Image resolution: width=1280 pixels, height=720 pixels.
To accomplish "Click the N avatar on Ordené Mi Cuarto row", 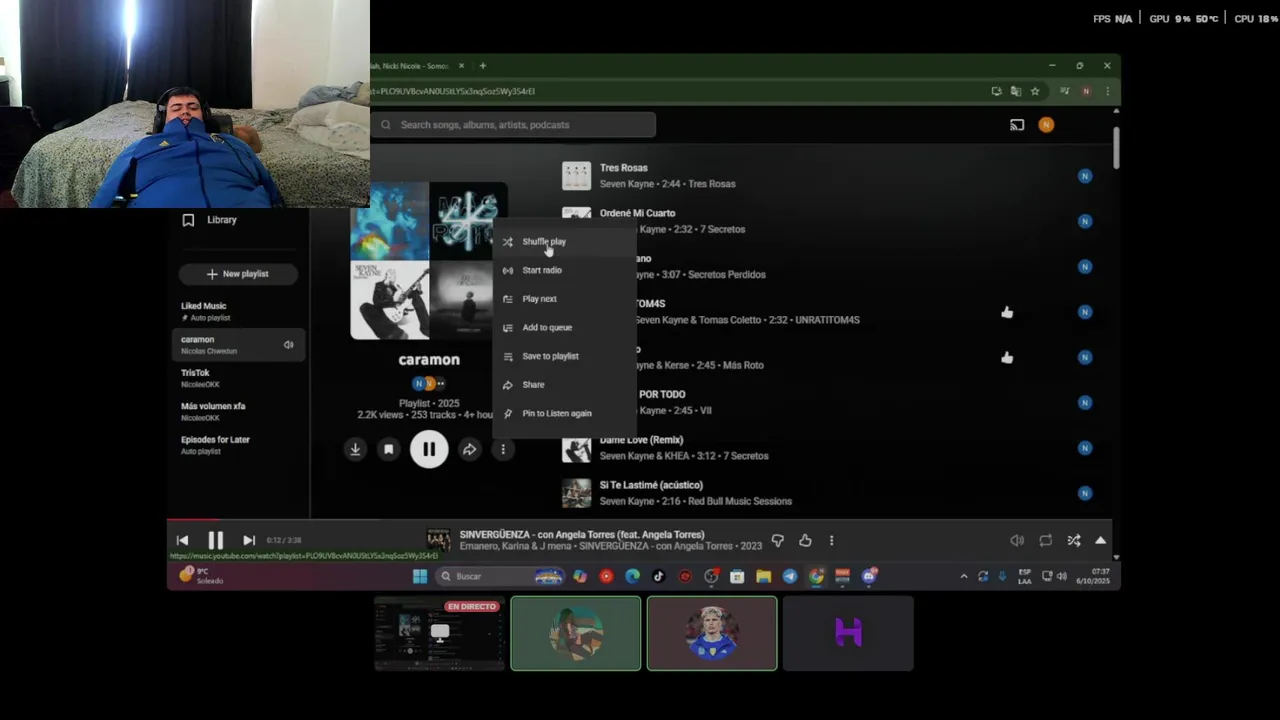I will pos(1085,221).
